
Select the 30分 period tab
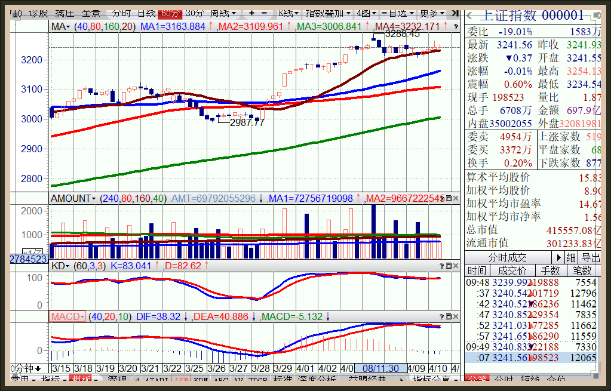pos(194,13)
